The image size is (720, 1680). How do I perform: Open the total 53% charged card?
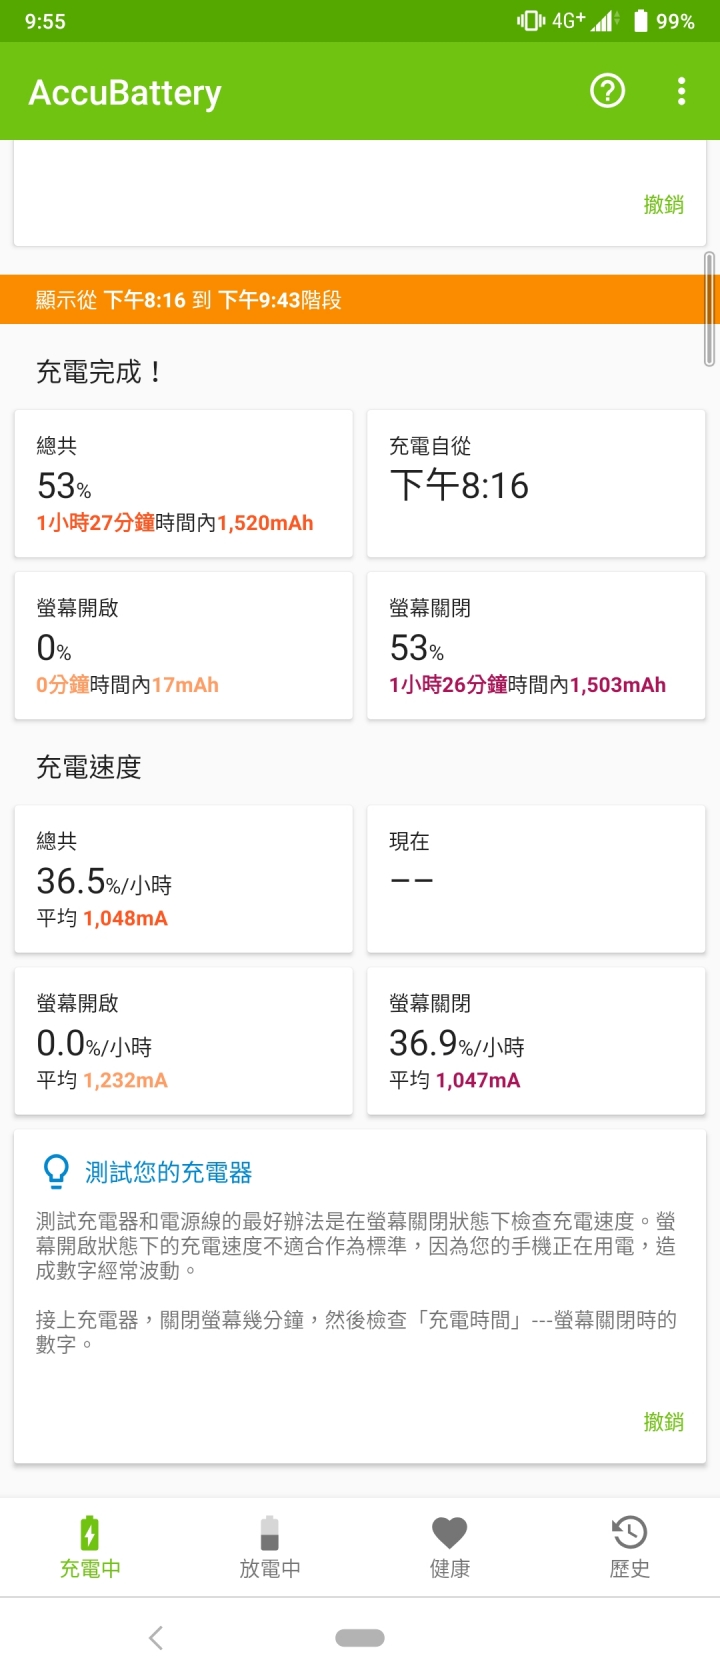183,483
